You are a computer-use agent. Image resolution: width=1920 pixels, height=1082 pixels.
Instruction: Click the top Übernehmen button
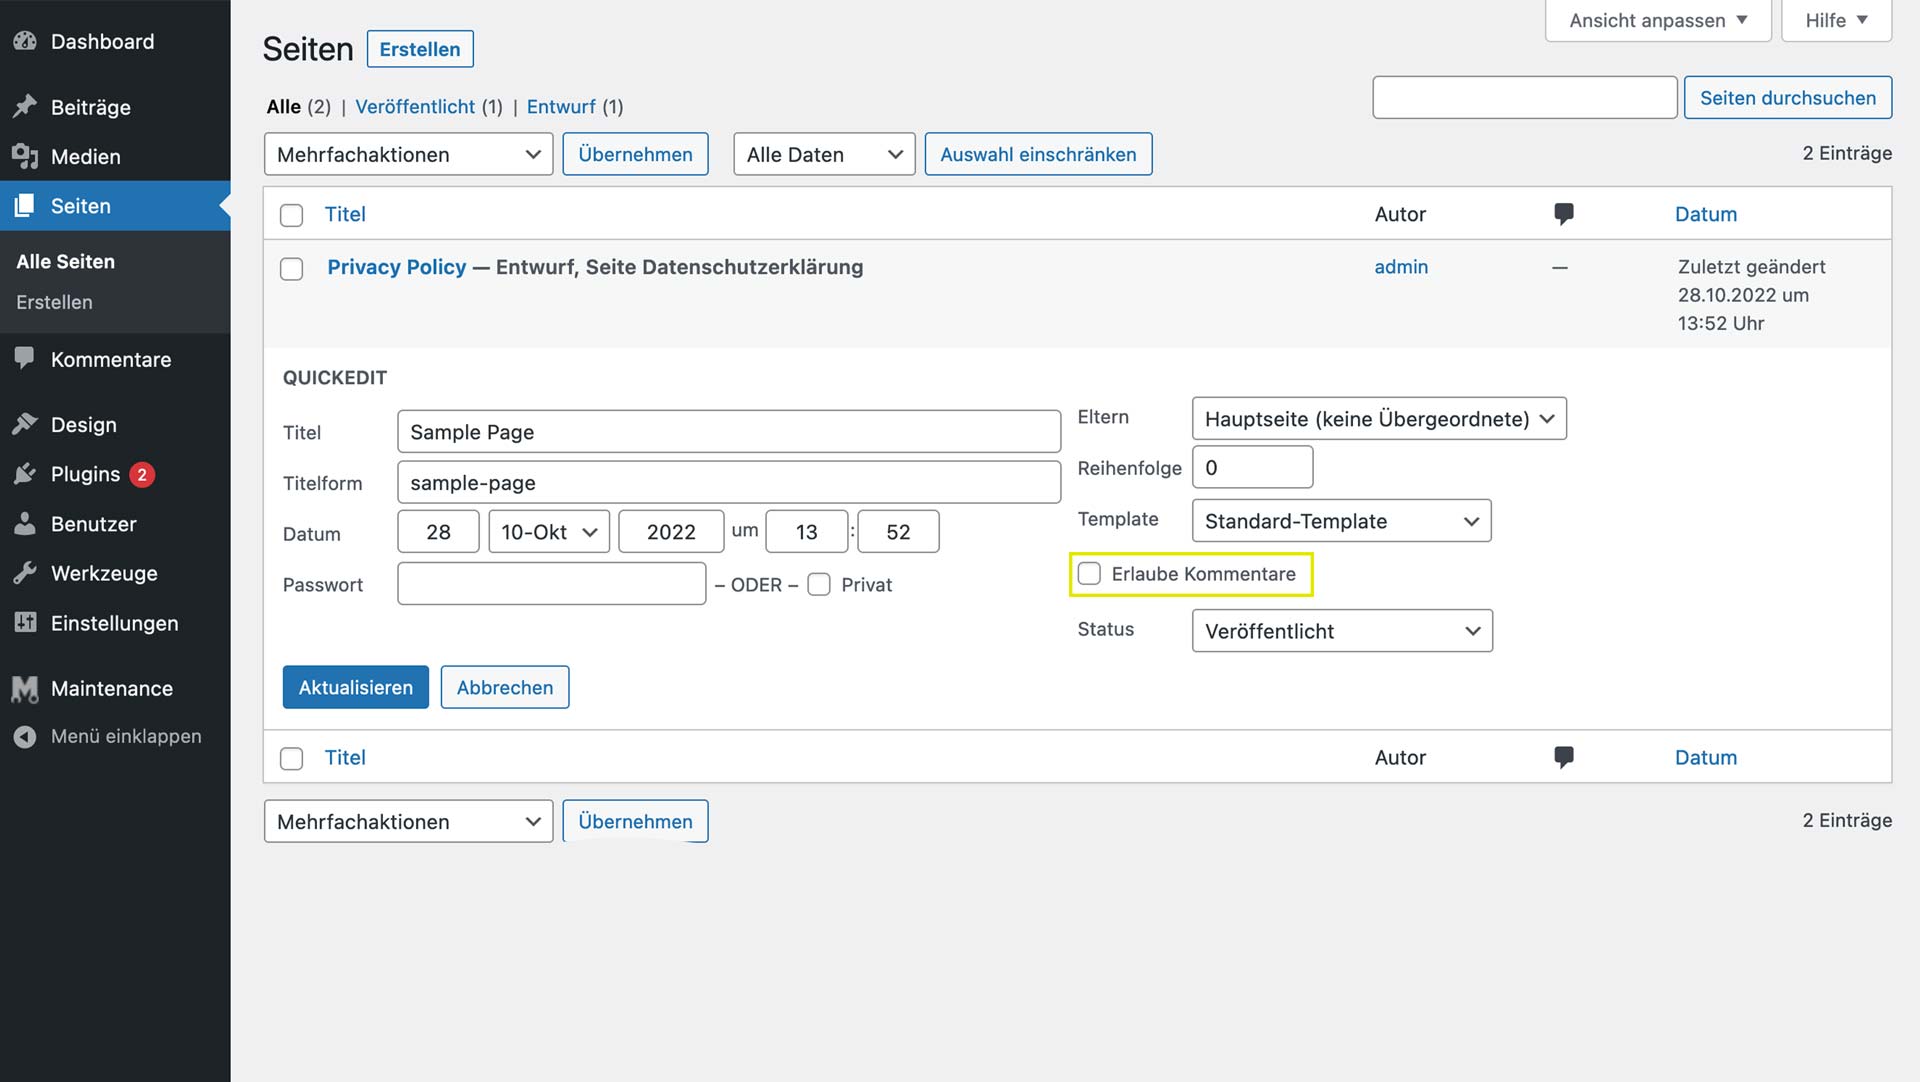tap(635, 154)
